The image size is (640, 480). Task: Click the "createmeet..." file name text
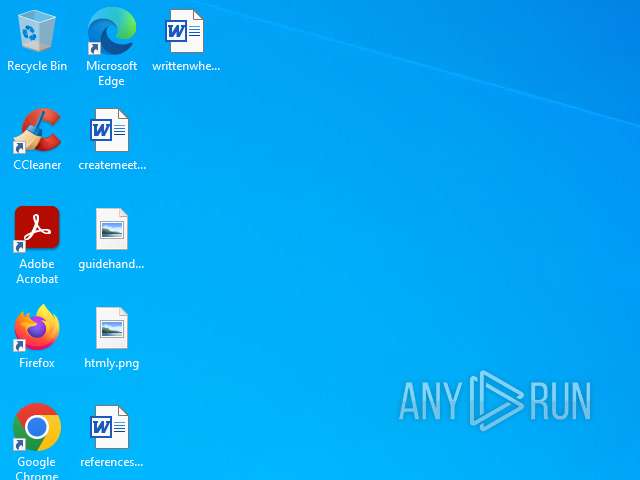click(112, 165)
